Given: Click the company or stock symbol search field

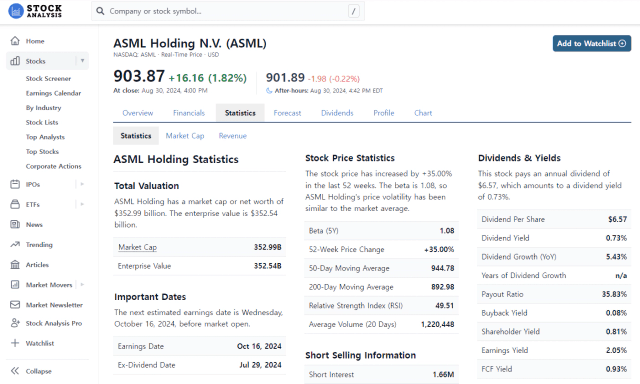Looking at the screenshot, I should pyautogui.click(x=228, y=11).
